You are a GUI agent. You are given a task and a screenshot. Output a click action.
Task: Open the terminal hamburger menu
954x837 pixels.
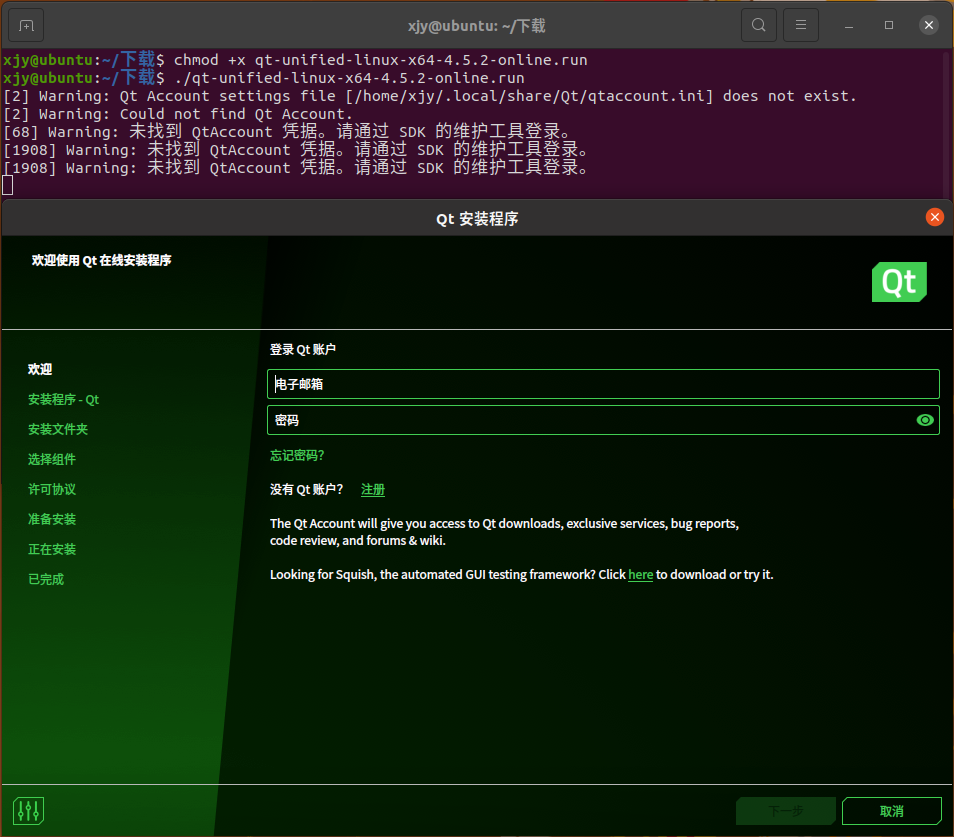click(x=801, y=25)
